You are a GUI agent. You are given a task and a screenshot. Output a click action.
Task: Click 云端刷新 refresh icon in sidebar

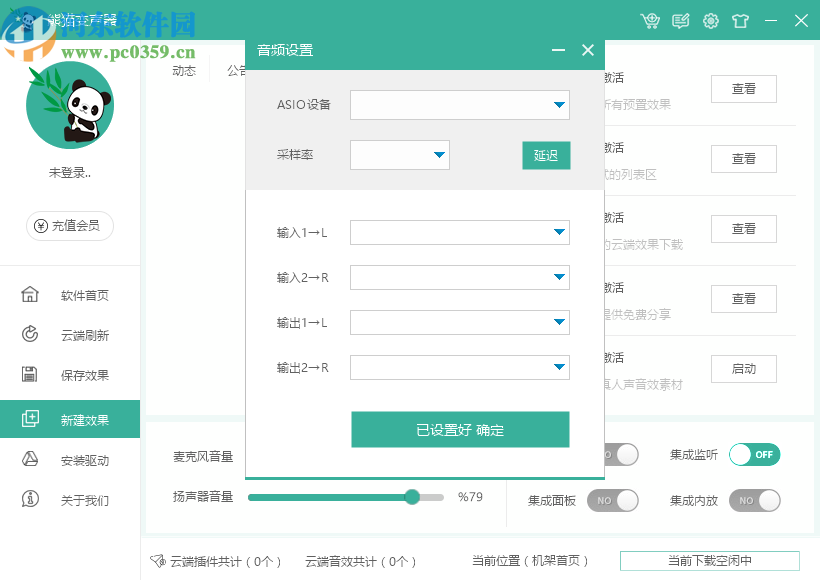(30, 335)
